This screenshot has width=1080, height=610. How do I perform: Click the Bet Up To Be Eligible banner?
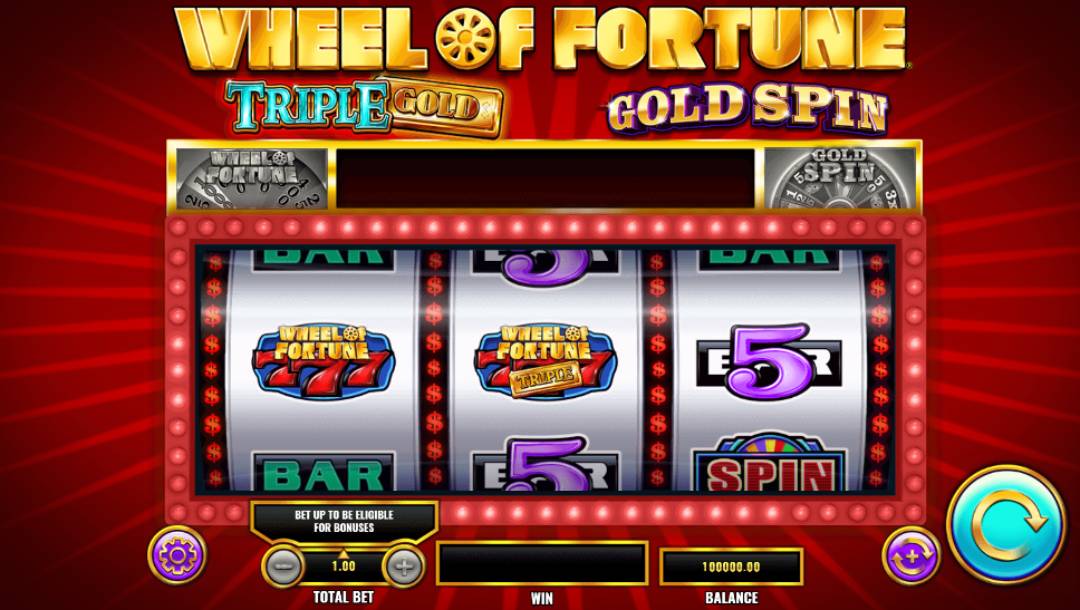tap(344, 521)
